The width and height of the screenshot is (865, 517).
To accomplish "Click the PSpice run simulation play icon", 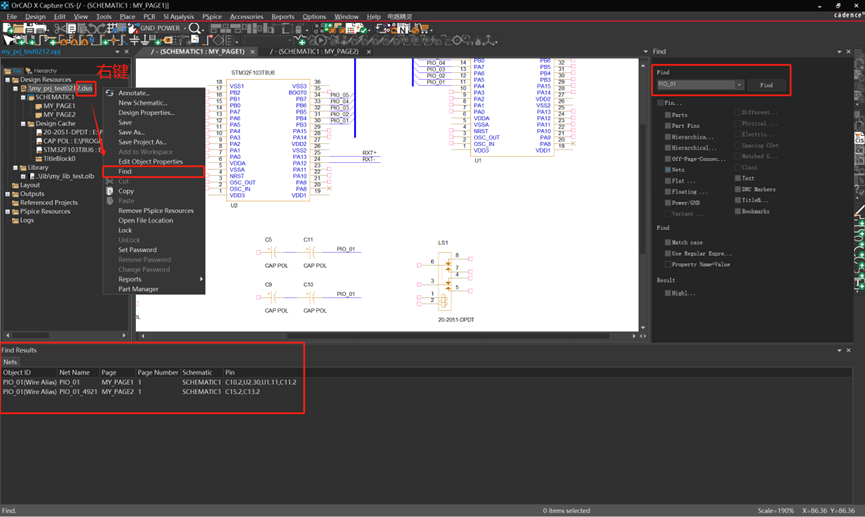I will click(x=320, y=40).
